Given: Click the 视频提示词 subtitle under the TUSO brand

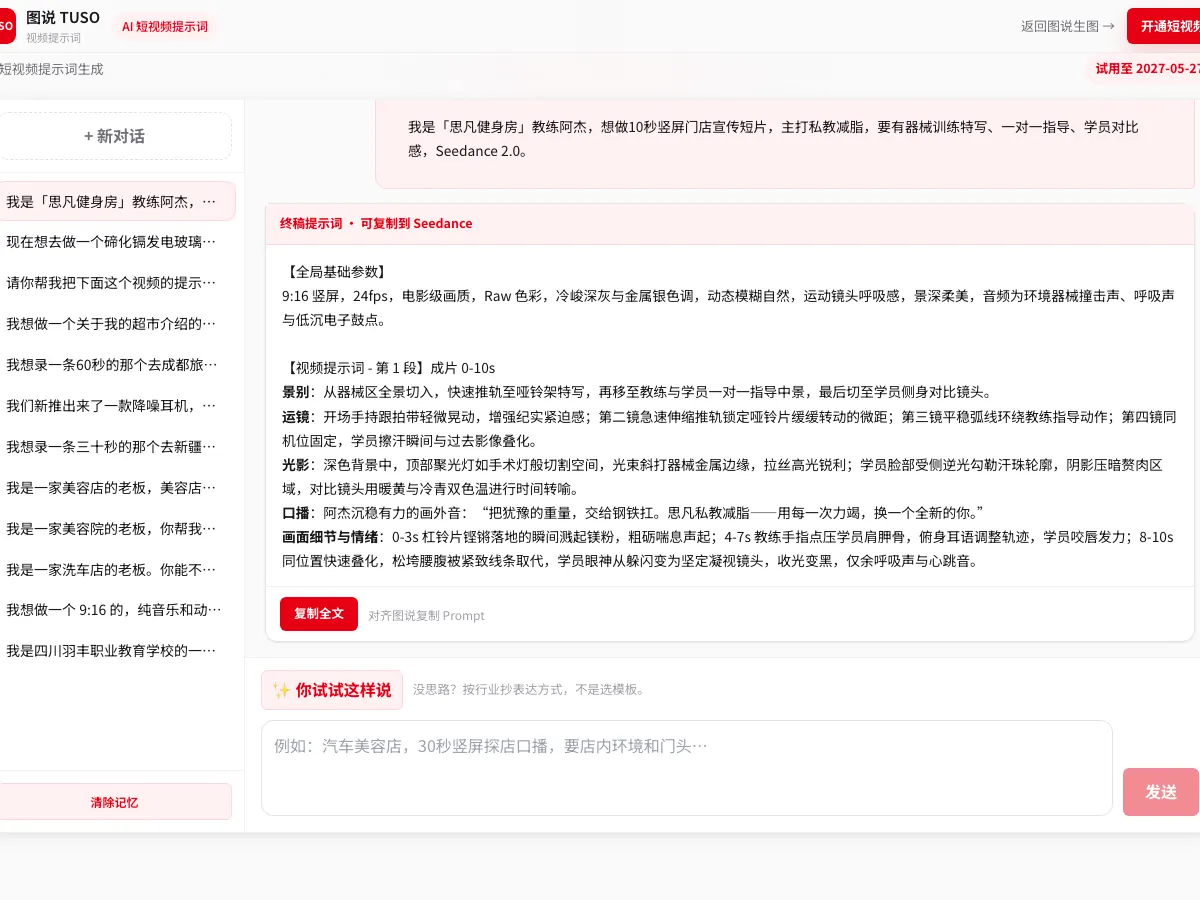Looking at the screenshot, I should point(54,38).
